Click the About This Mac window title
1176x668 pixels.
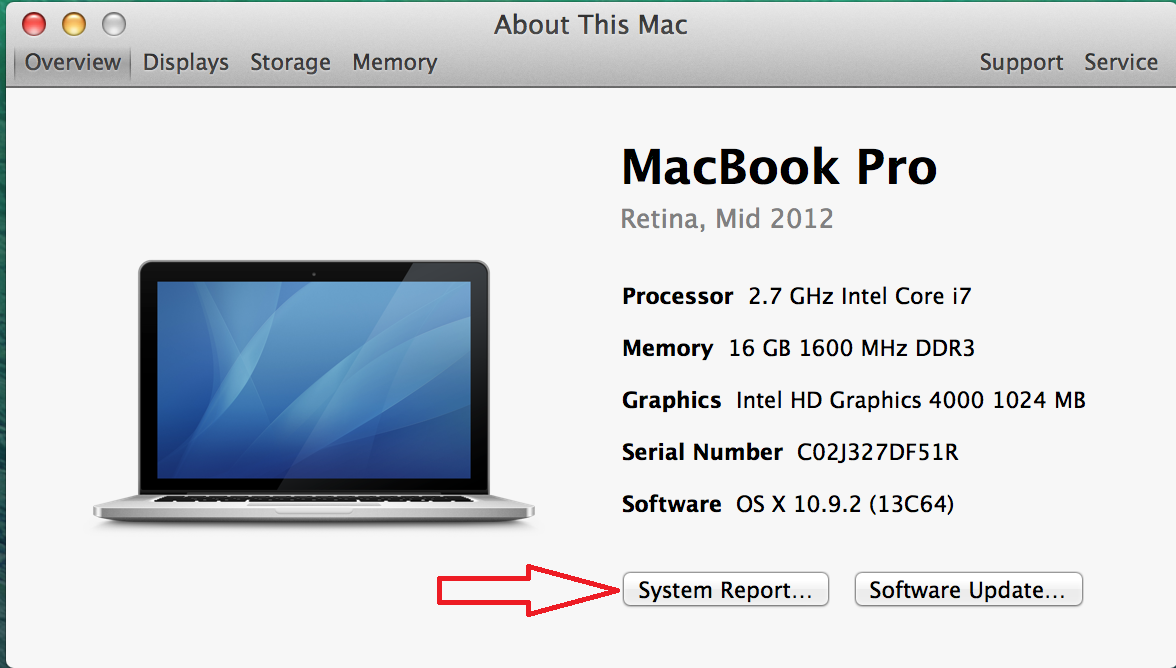coord(590,24)
